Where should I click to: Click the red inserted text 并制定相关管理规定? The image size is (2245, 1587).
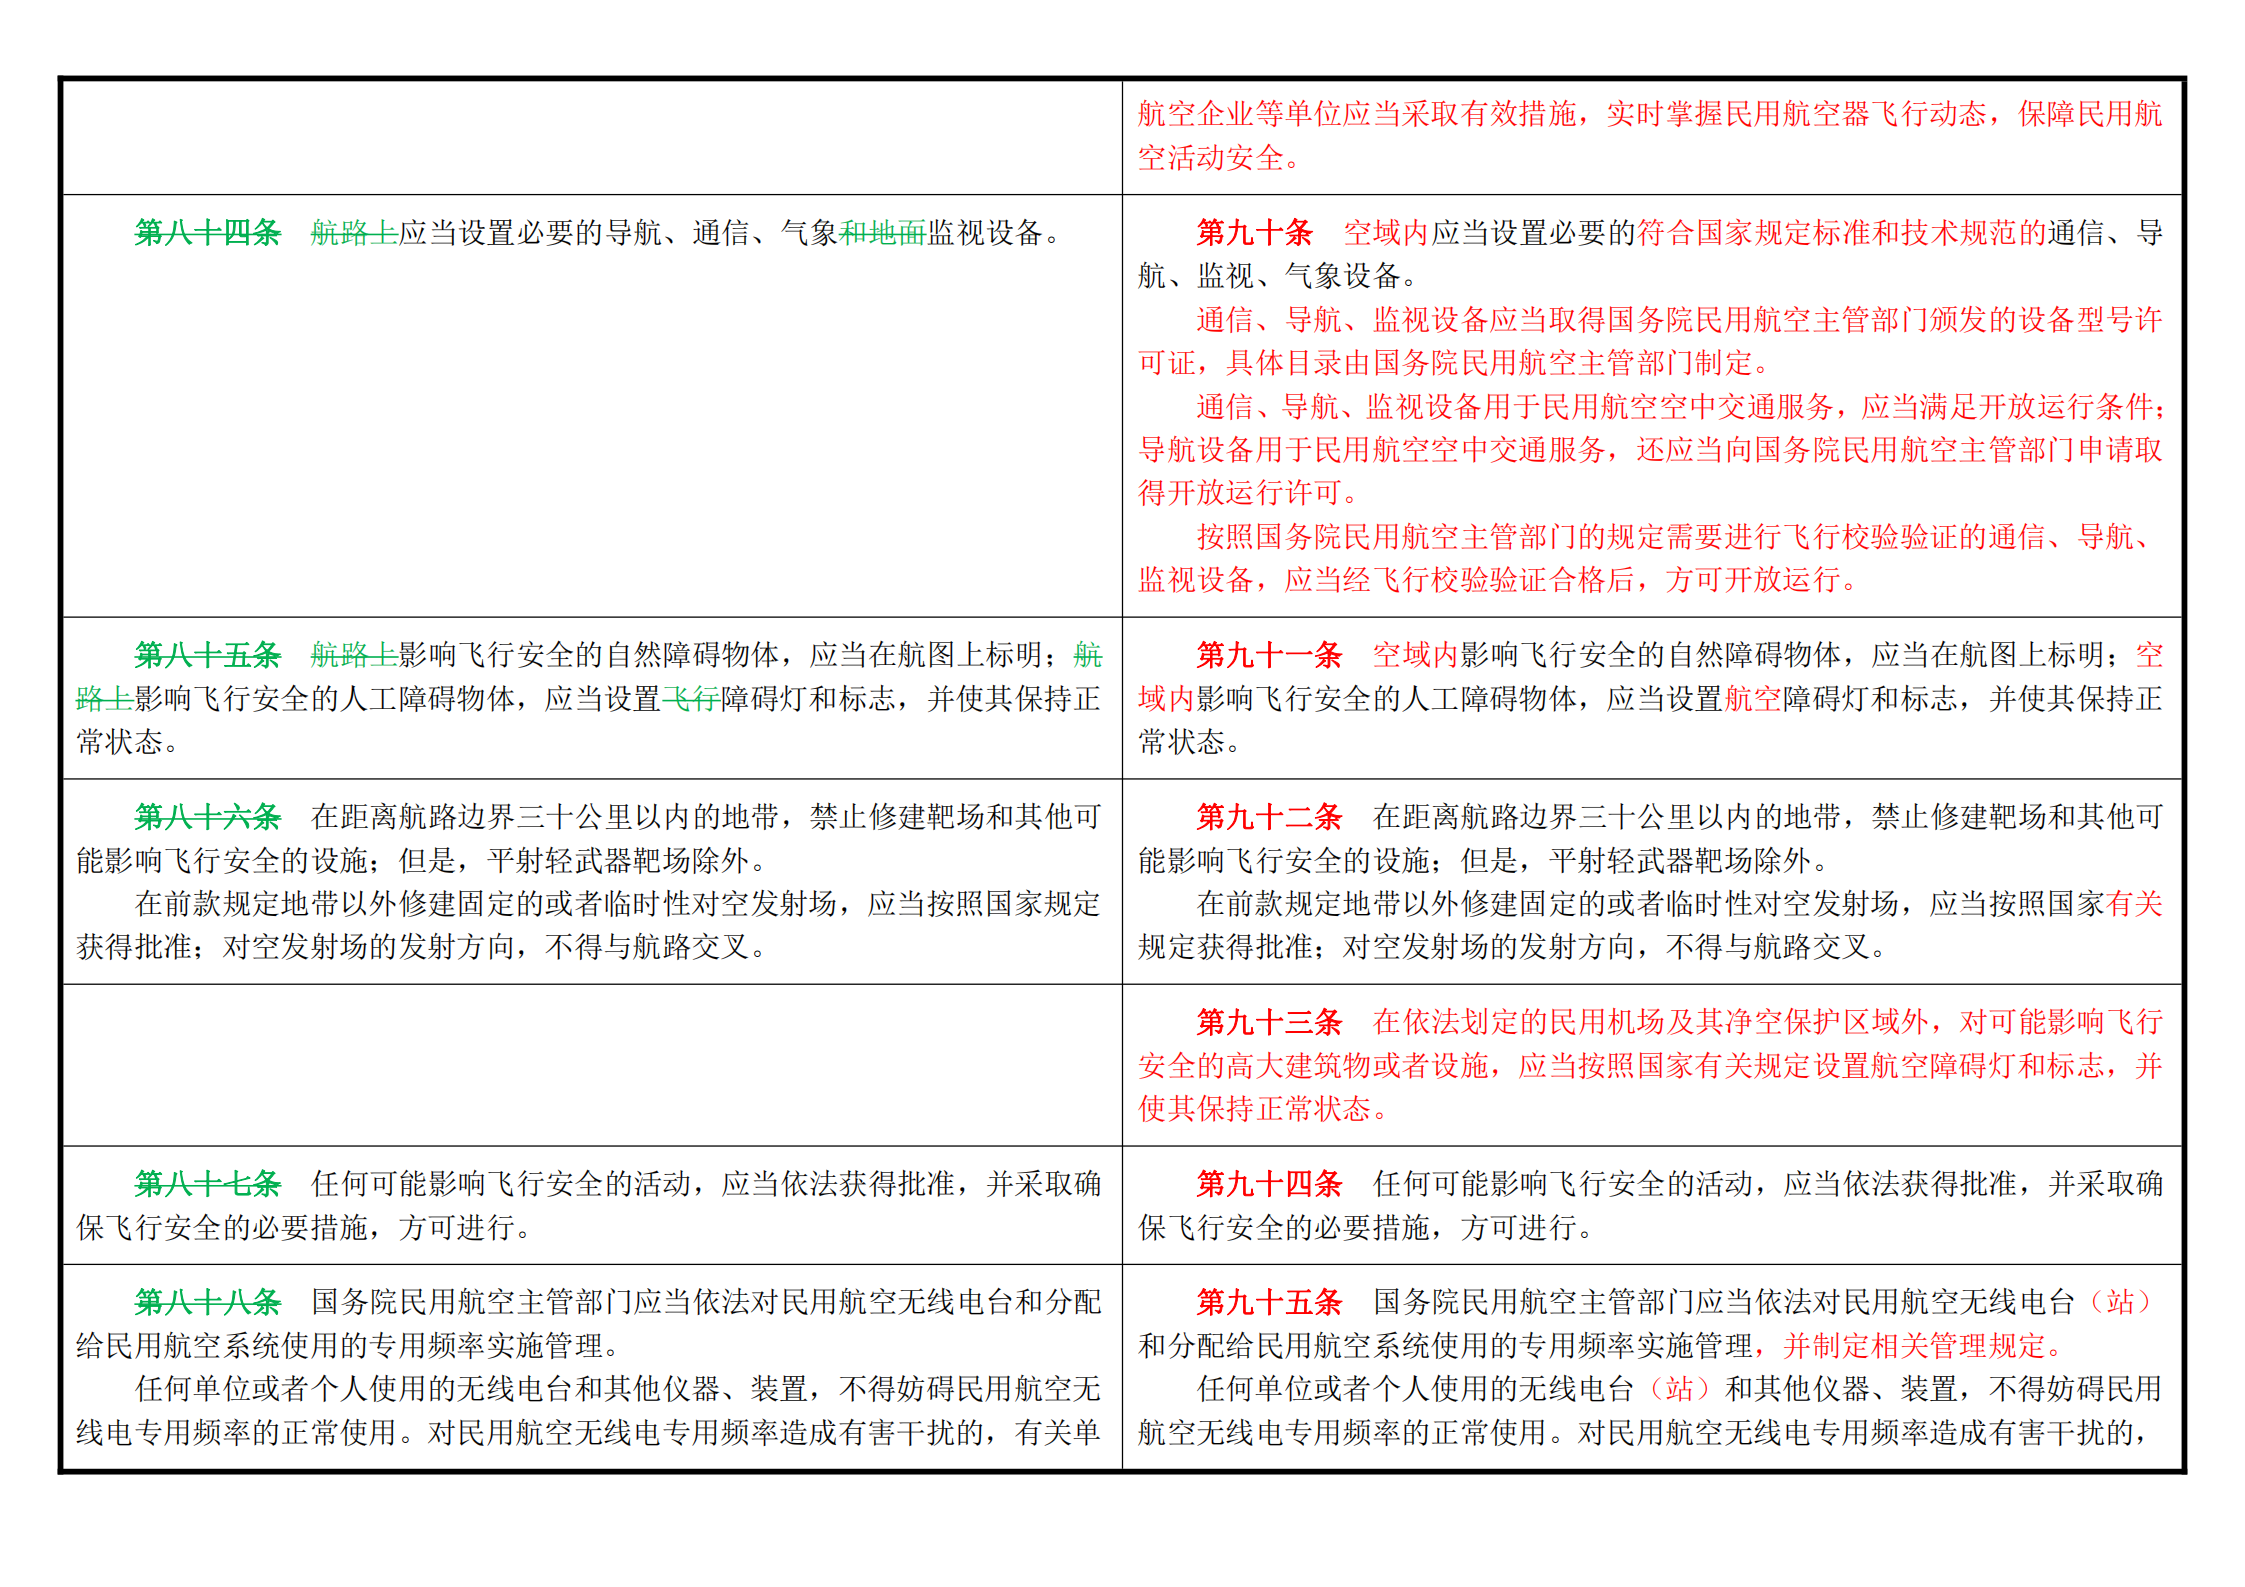pyautogui.click(x=1914, y=1346)
